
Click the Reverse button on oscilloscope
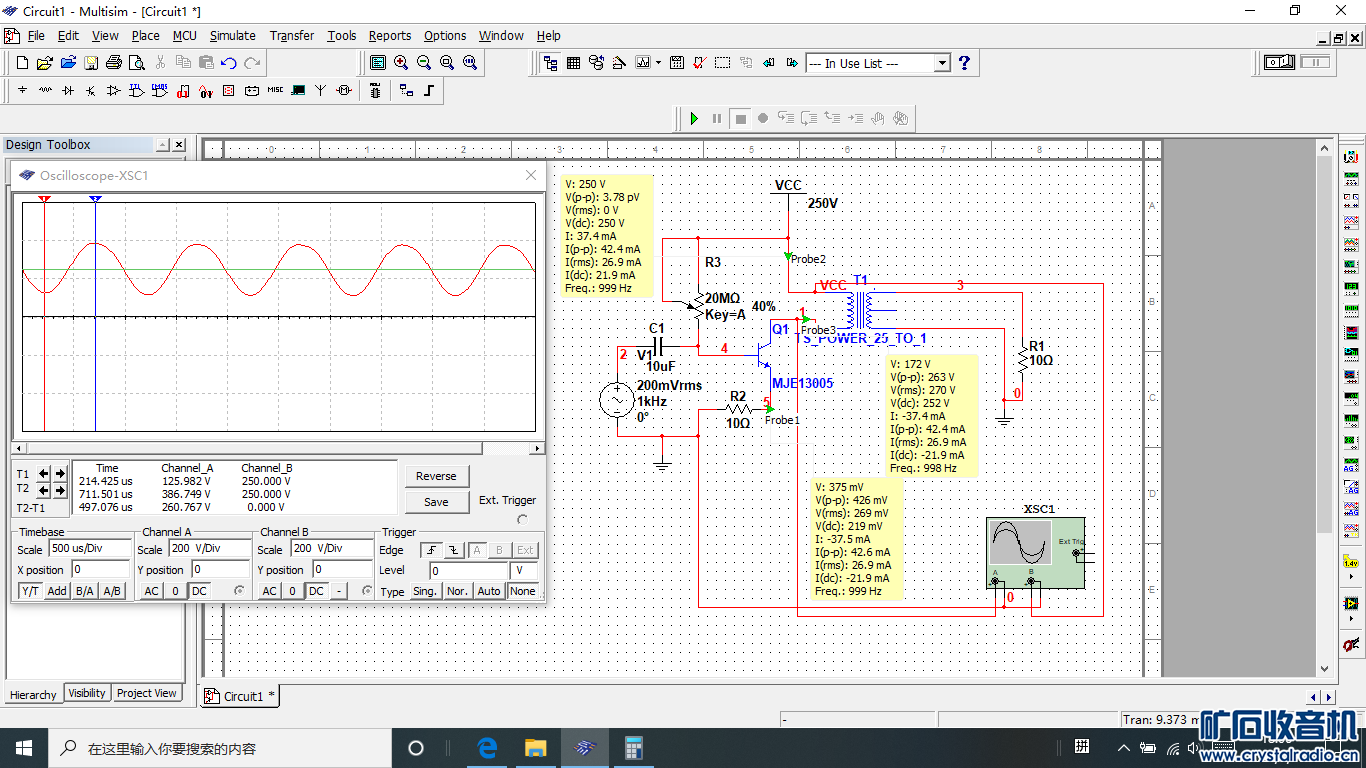click(x=436, y=476)
